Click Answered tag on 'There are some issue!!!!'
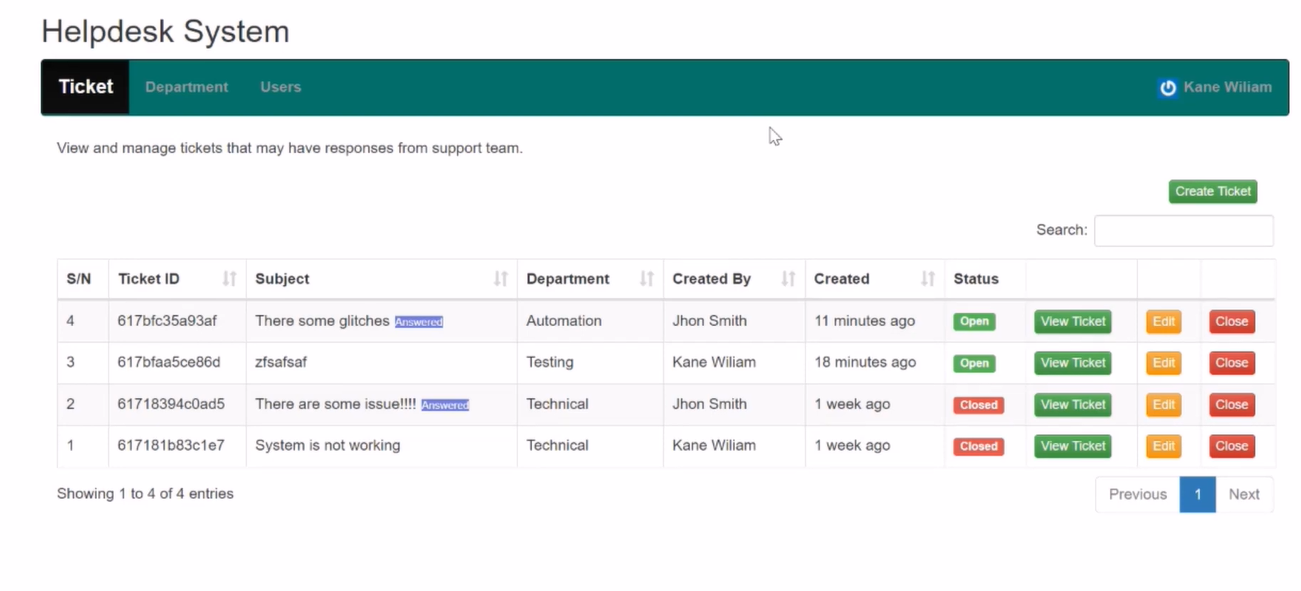This screenshot has width=1301, height=591. point(445,405)
